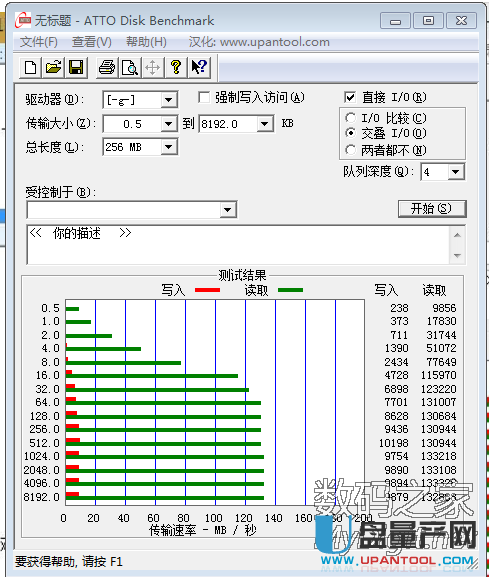Click the 1024.0 row label in chart
Screen dimensions: 489x577
(x=42, y=456)
